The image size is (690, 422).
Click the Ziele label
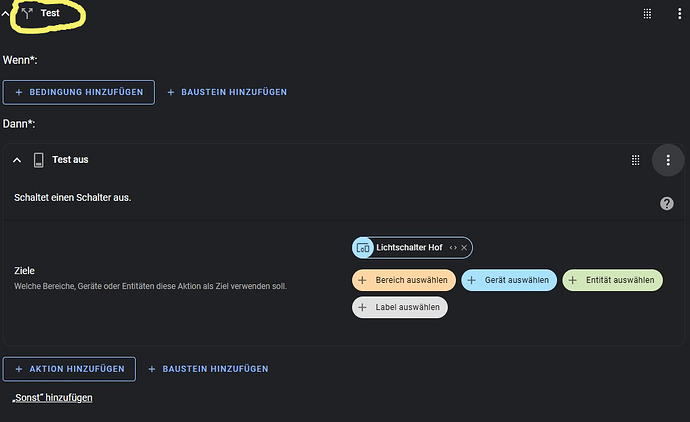(x=24, y=271)
